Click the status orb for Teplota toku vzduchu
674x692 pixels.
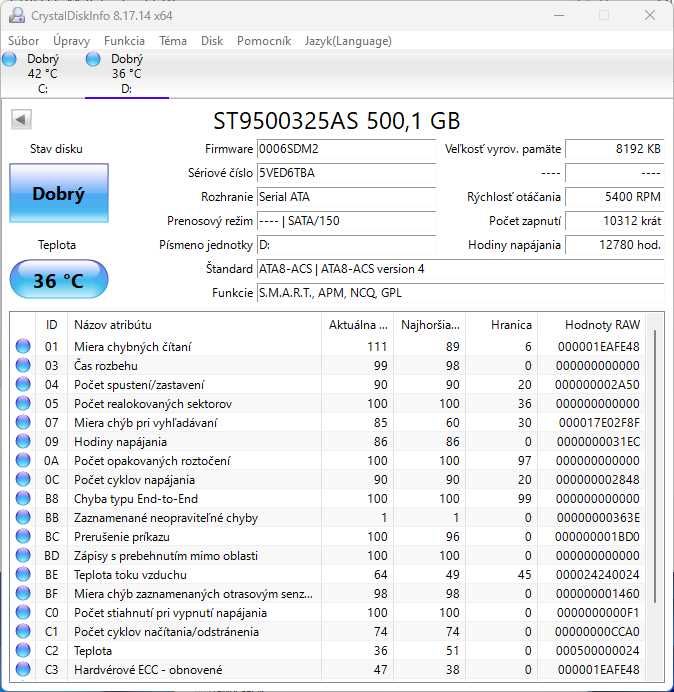click(x=23, y=574)
